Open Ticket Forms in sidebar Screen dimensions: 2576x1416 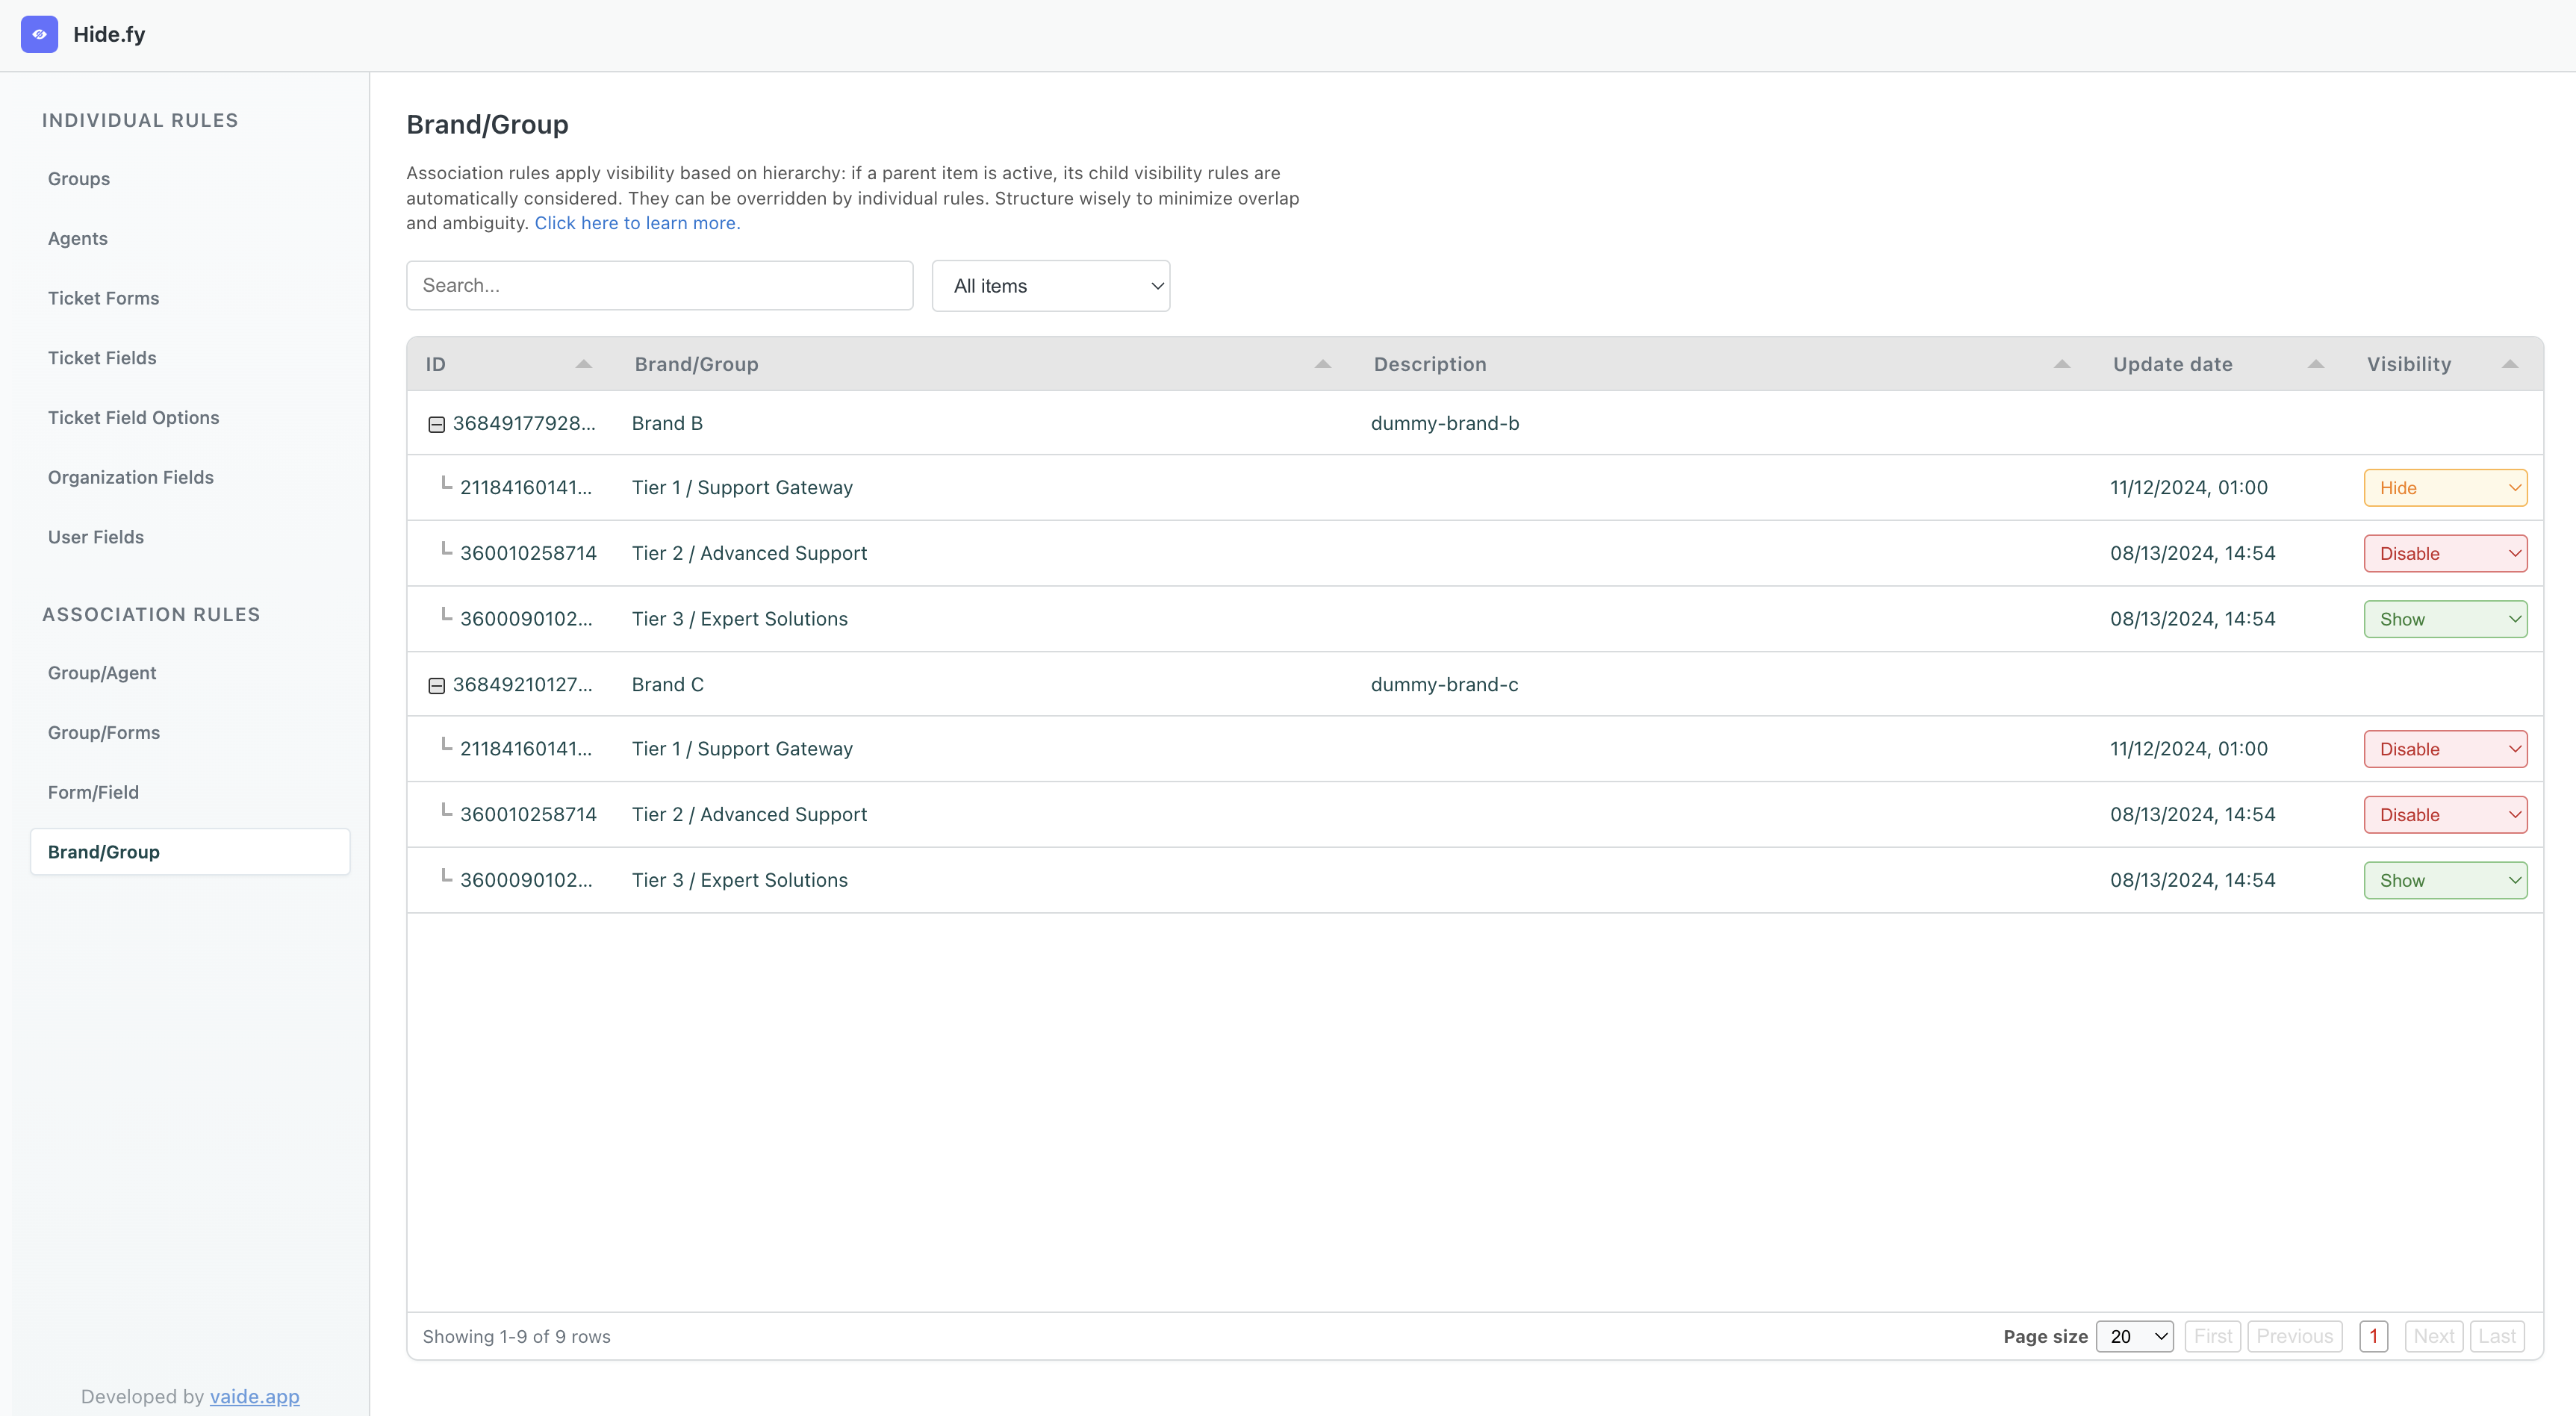[x=103, y=298]
